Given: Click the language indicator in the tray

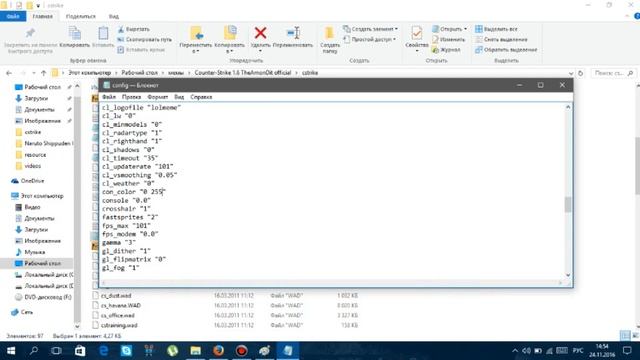Looking at the screenshot, I should pos(578,351).
